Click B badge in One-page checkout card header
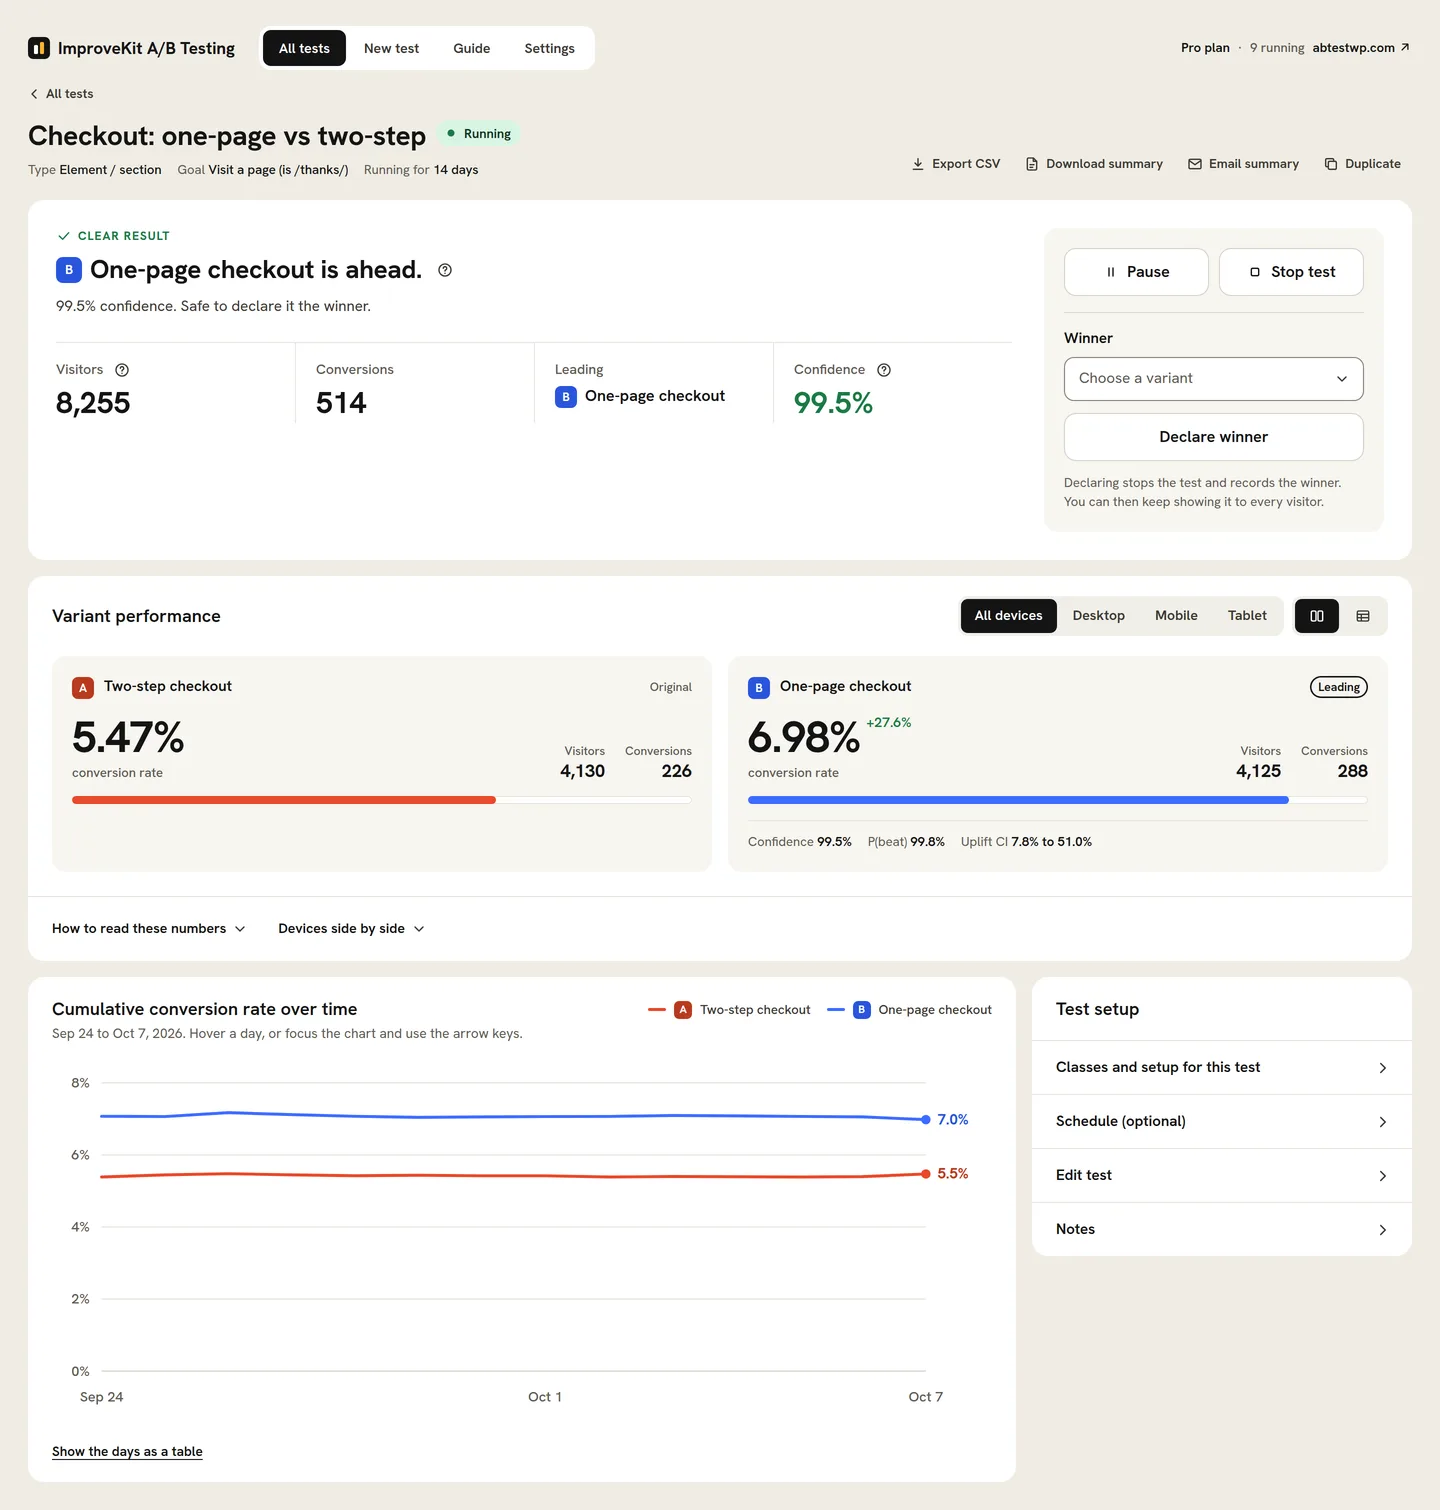The image size is (1440, 1510). click(759, 688)
